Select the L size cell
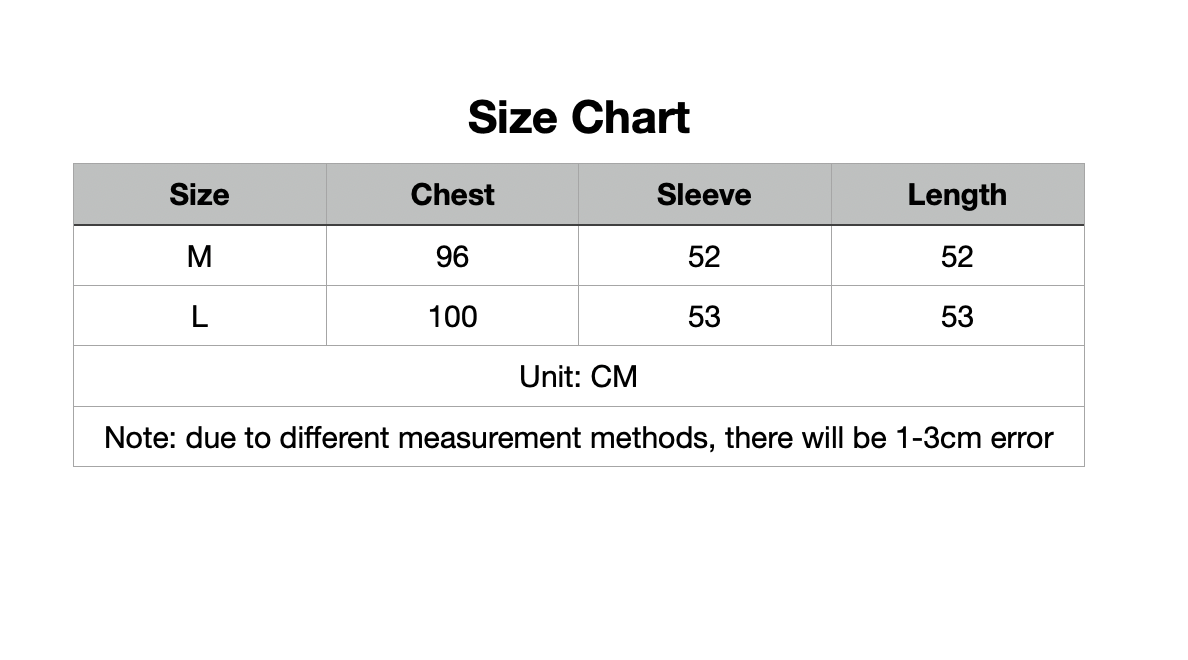This screenshot has width=1188, height=660. [199, 317]
